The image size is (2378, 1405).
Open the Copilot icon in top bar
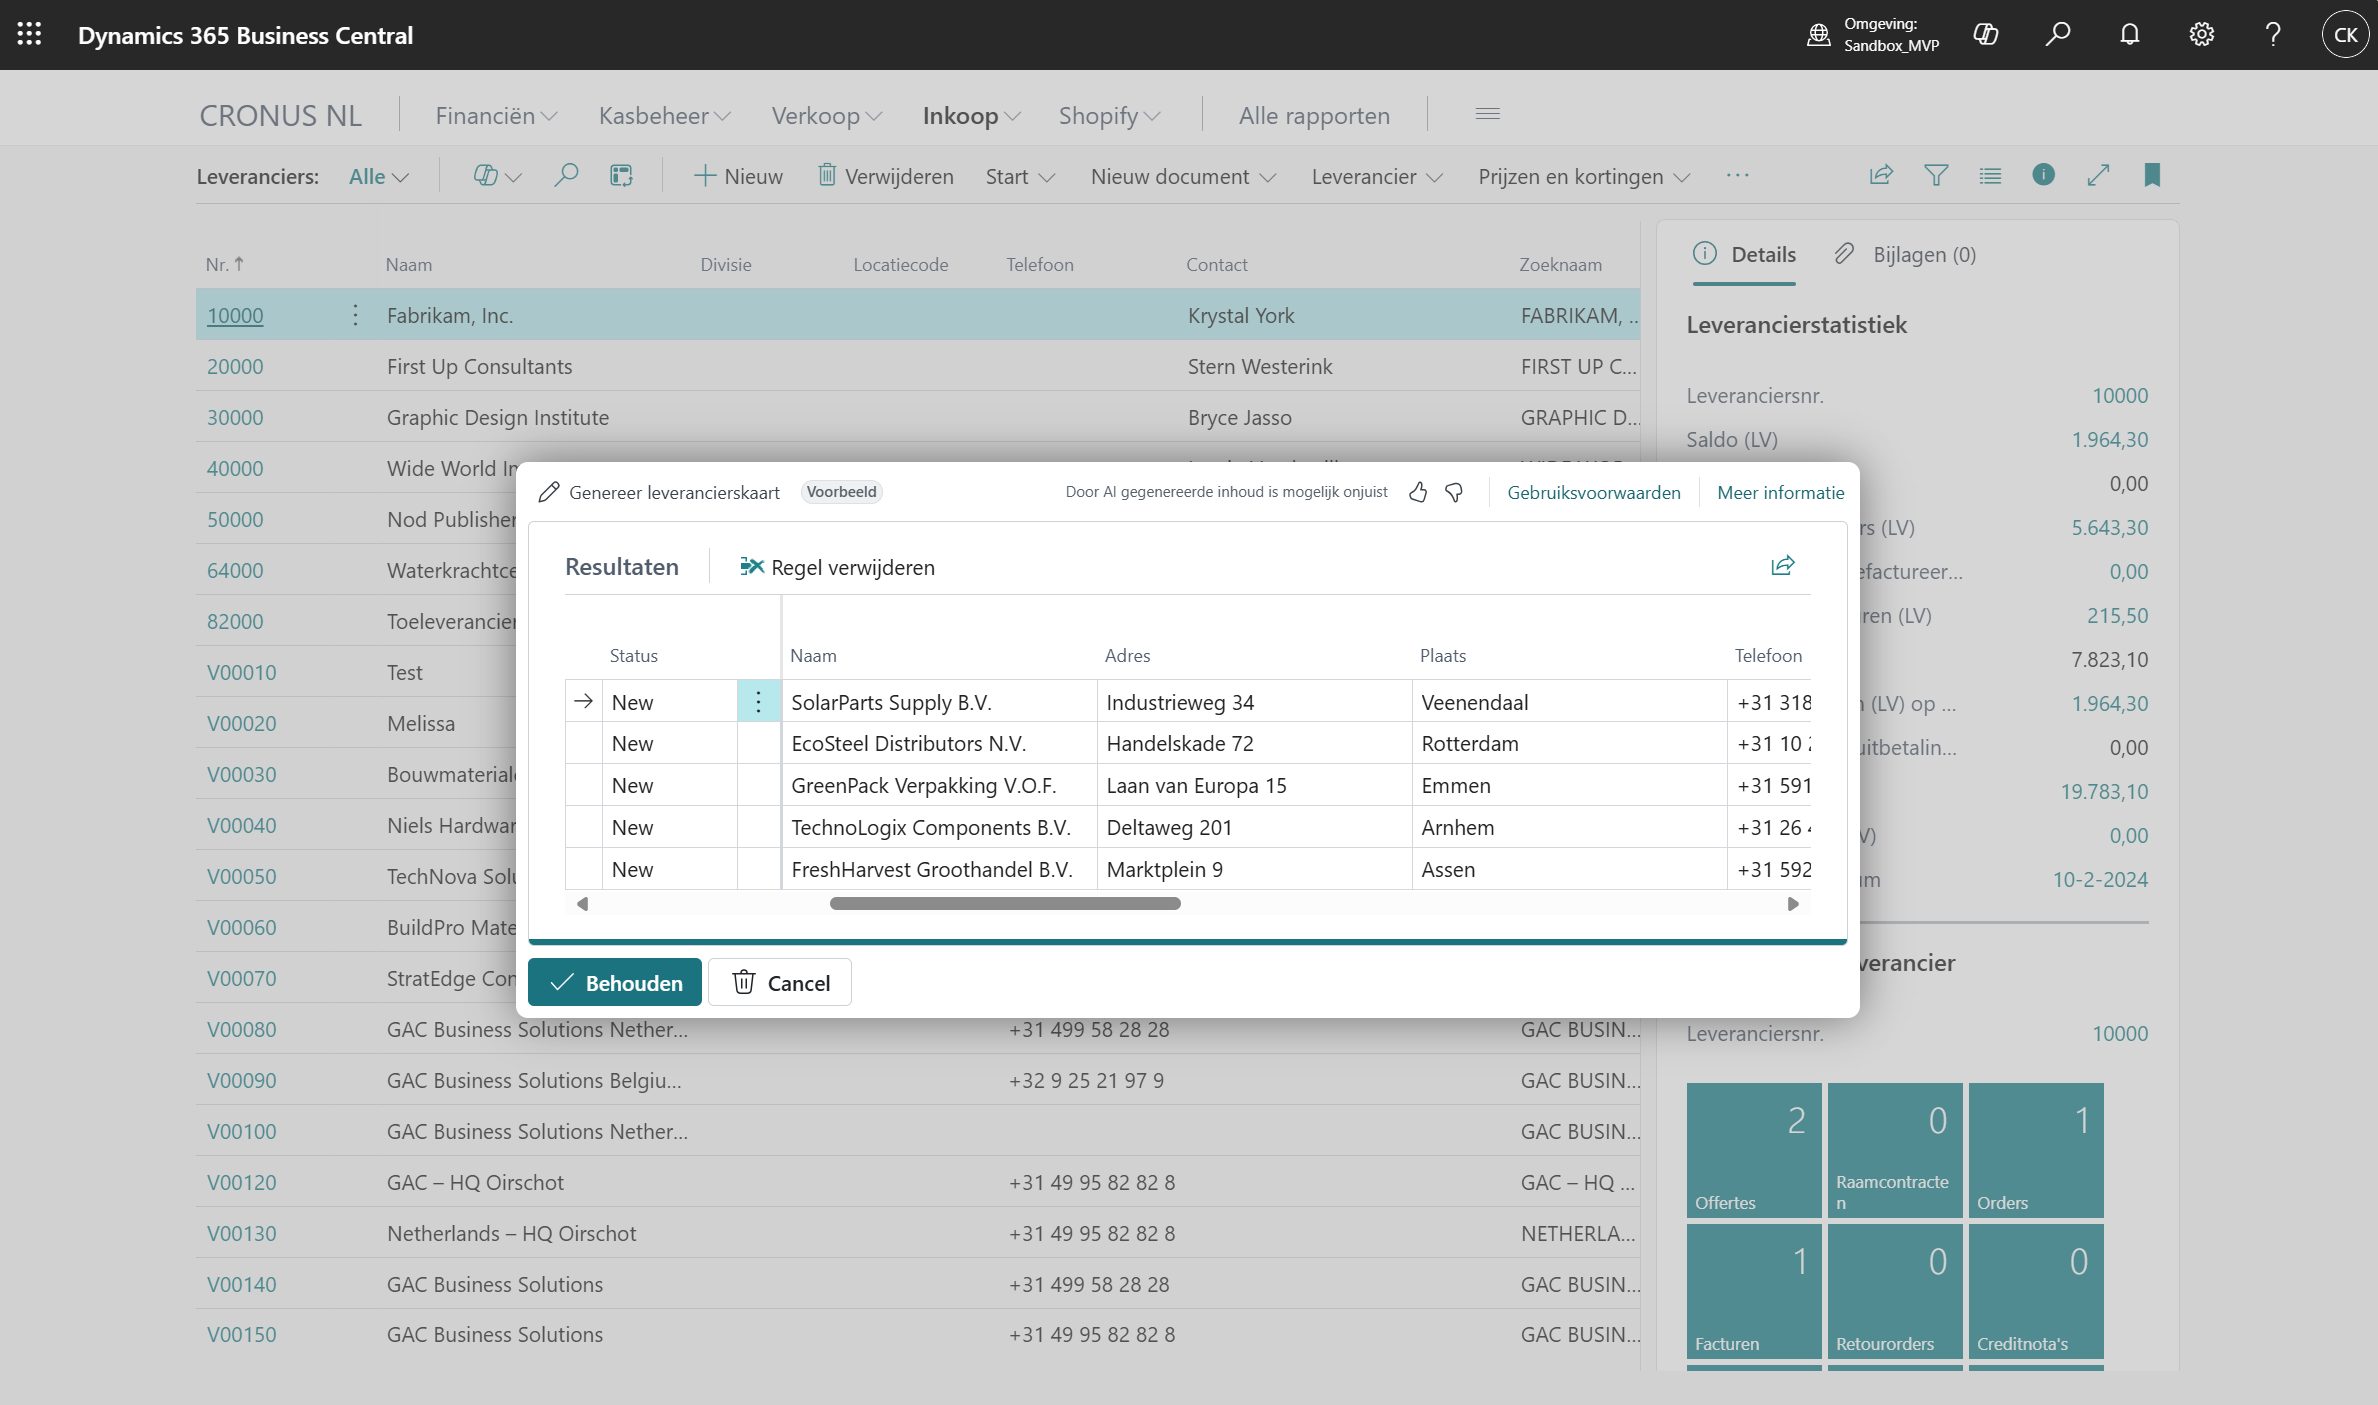coord(1985,34)
